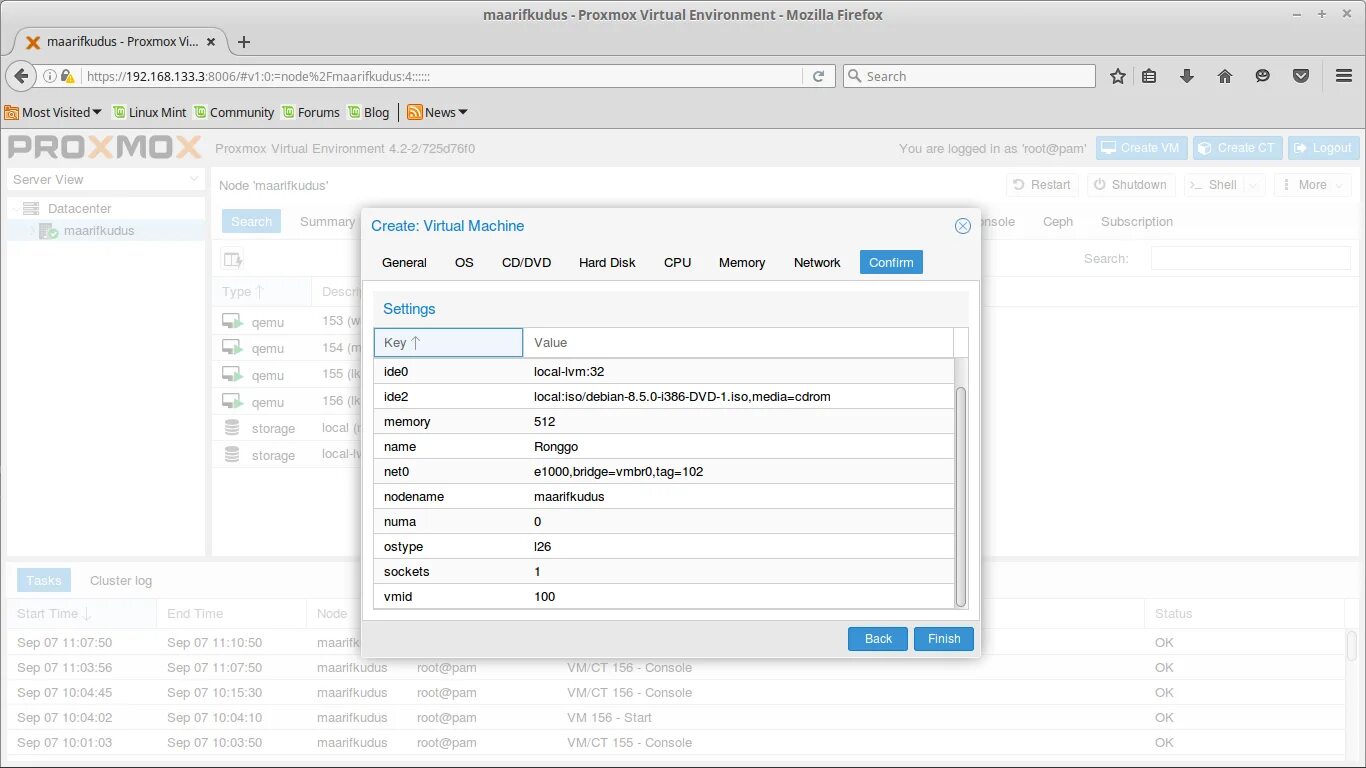Click the Value column header
Screen dimensions: 1366x768
(738, 342)
